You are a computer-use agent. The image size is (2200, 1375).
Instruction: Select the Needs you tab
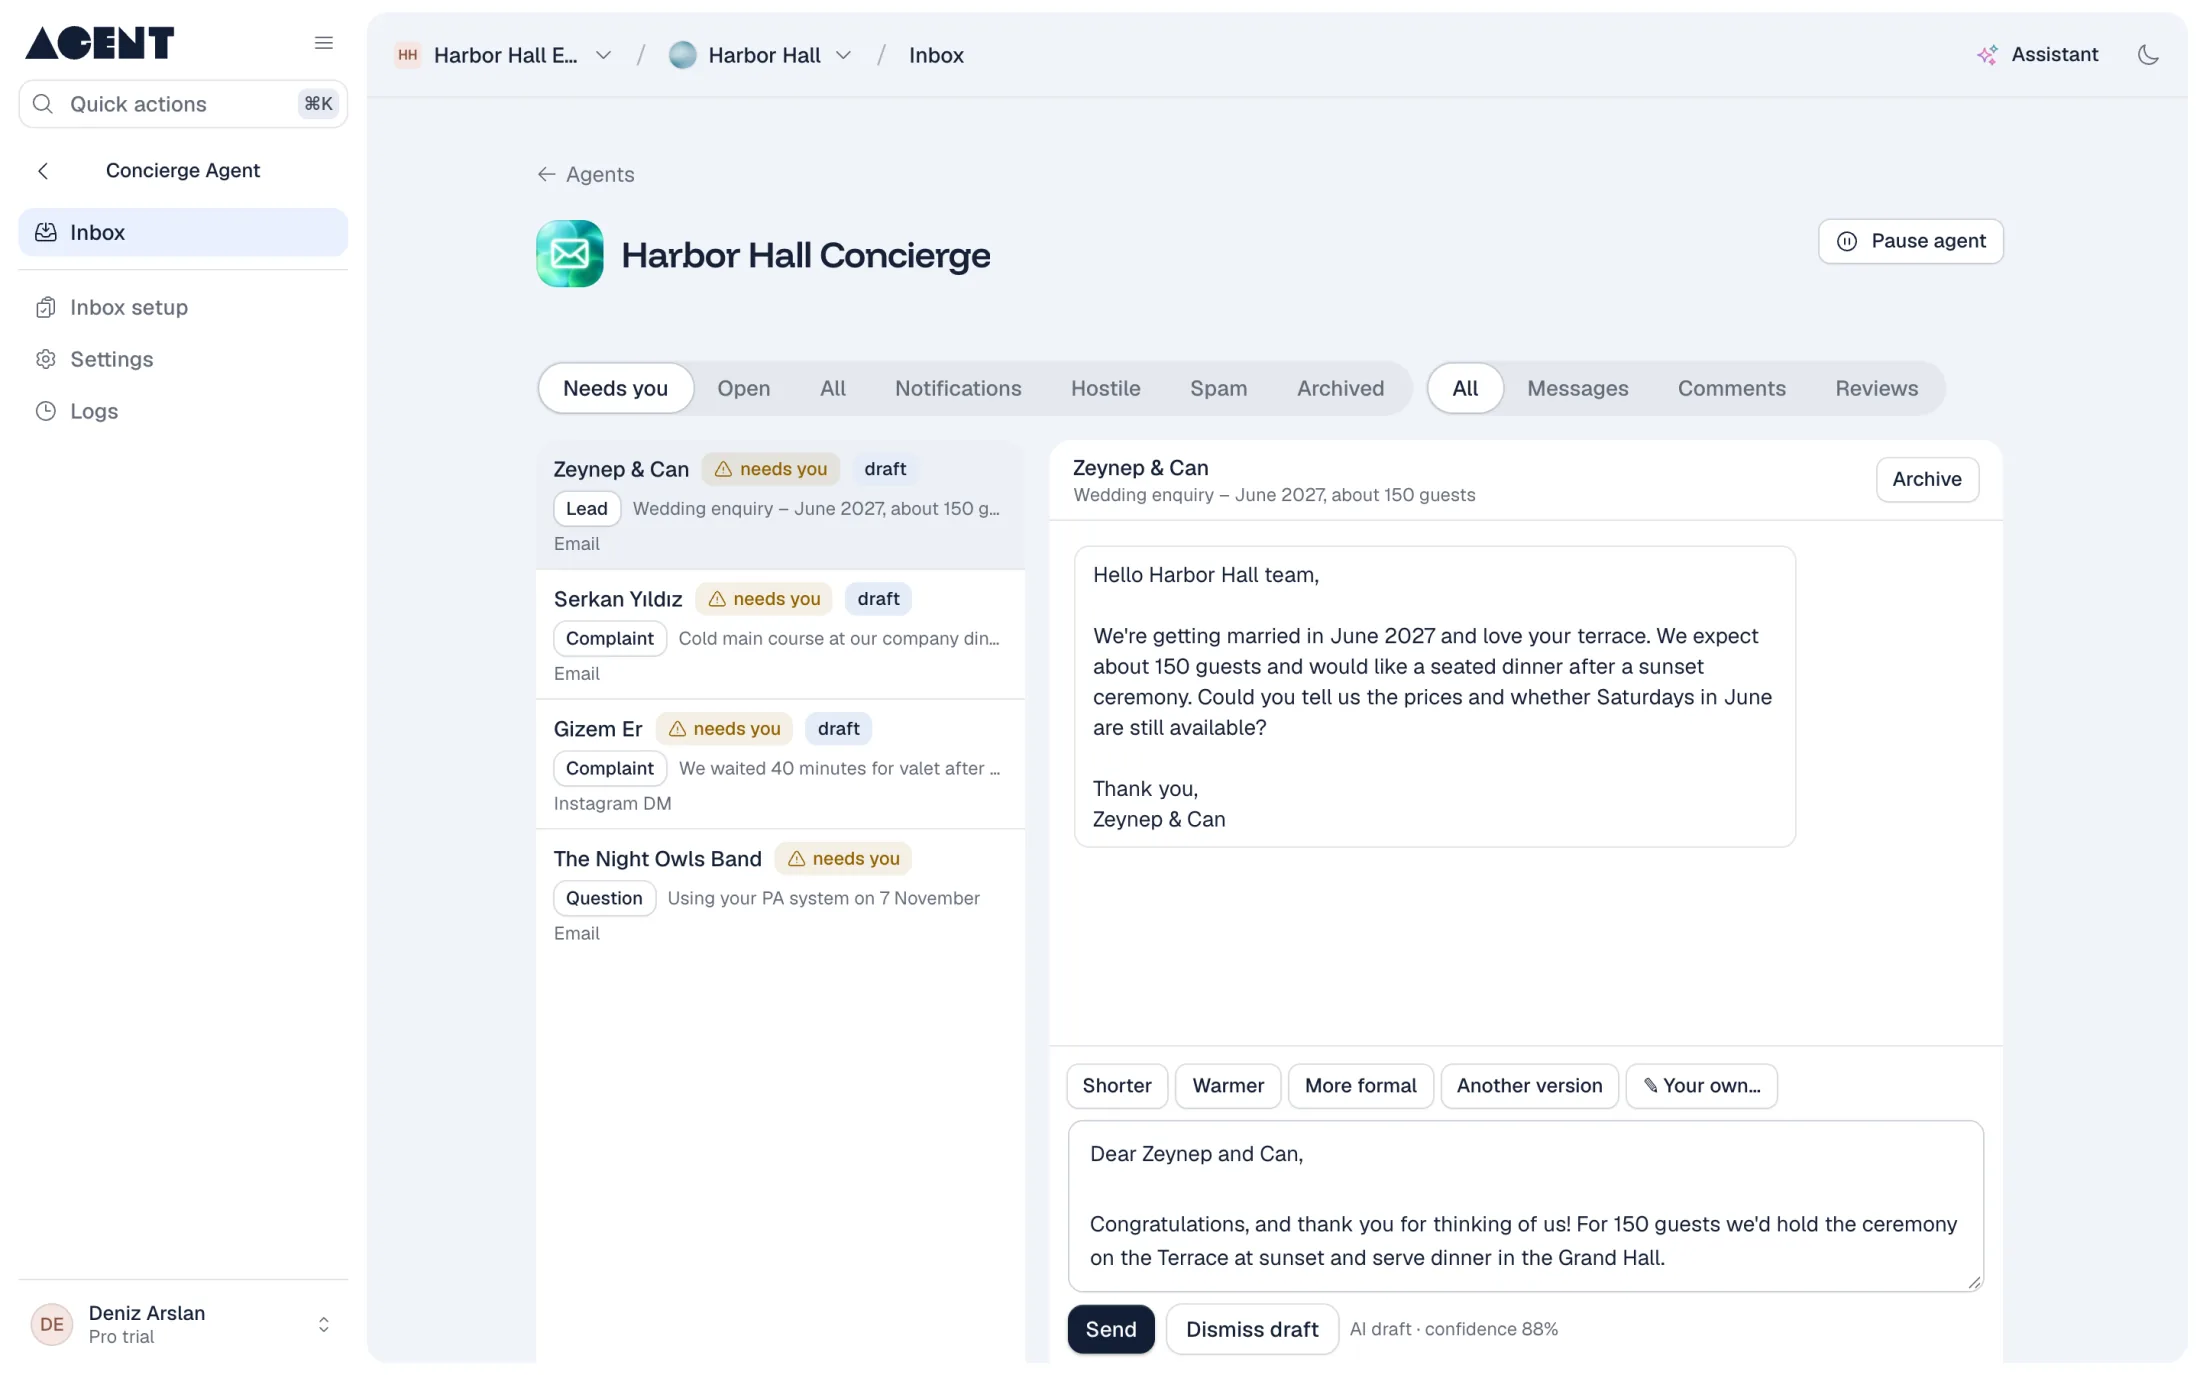[615, 388]
